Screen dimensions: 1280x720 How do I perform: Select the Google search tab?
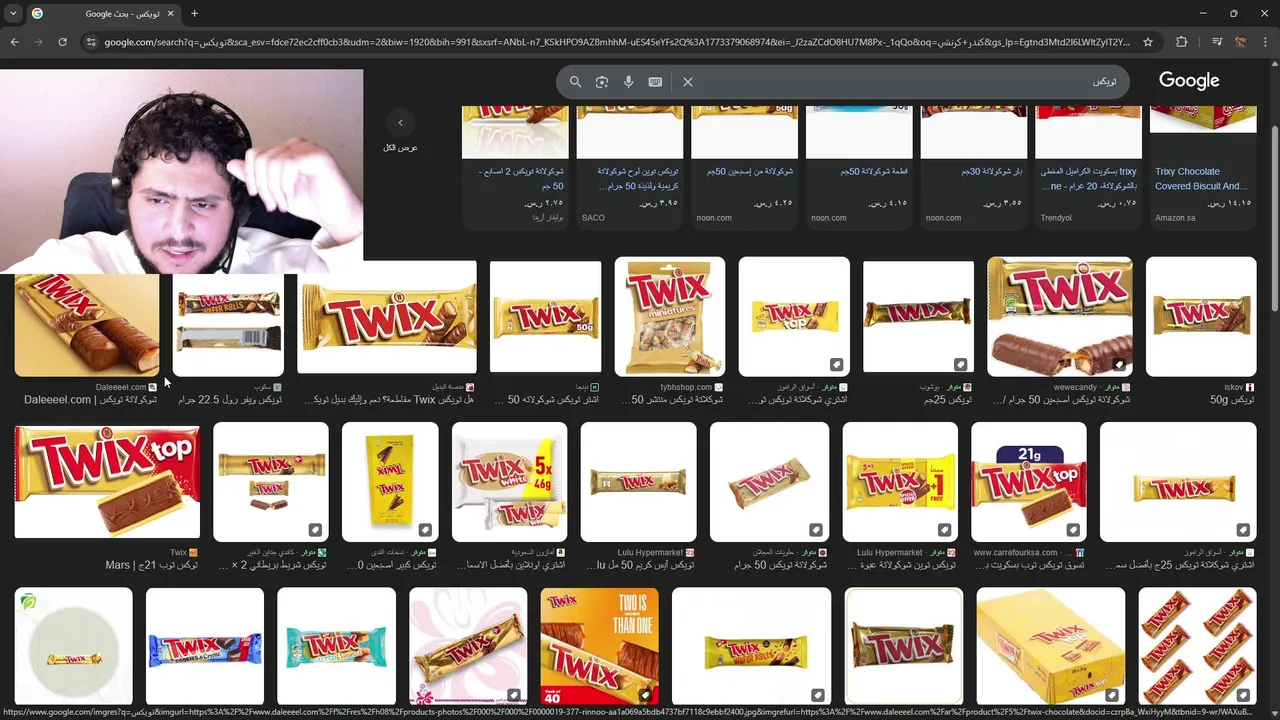point(103,14)
